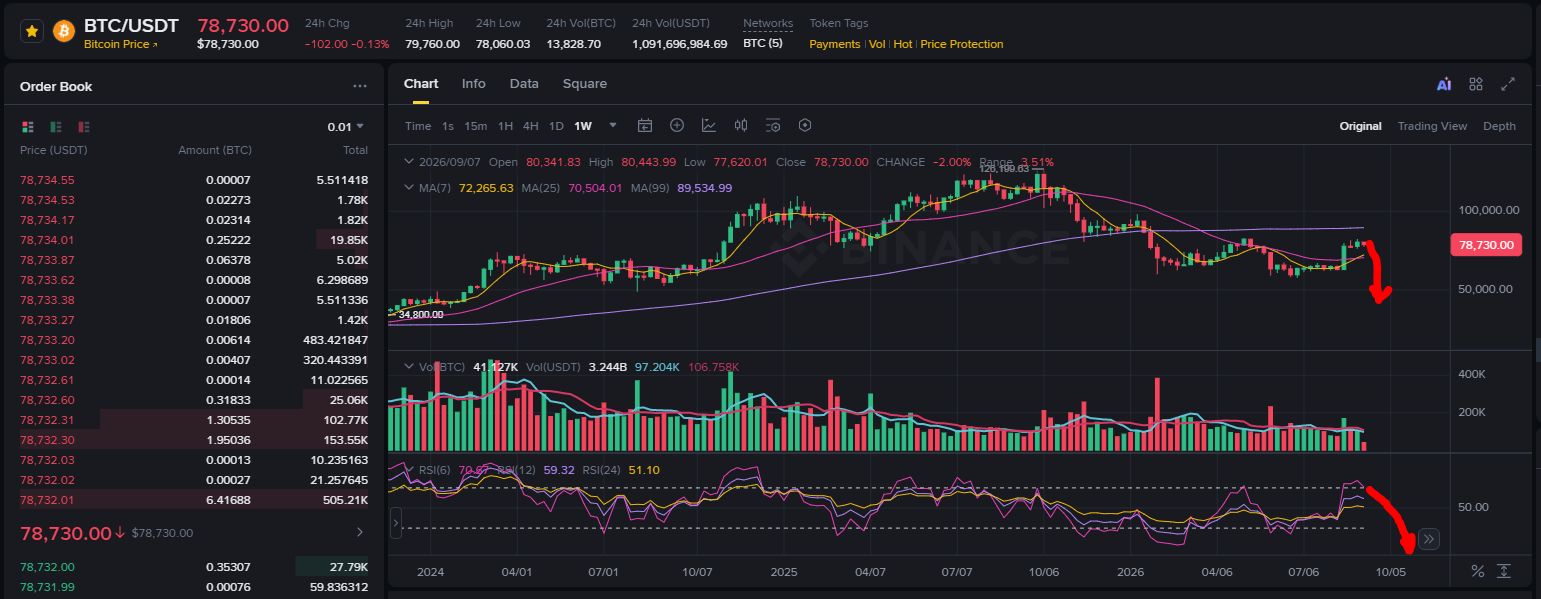Select the 78,732.30 ask price row

tap(194, 440)
